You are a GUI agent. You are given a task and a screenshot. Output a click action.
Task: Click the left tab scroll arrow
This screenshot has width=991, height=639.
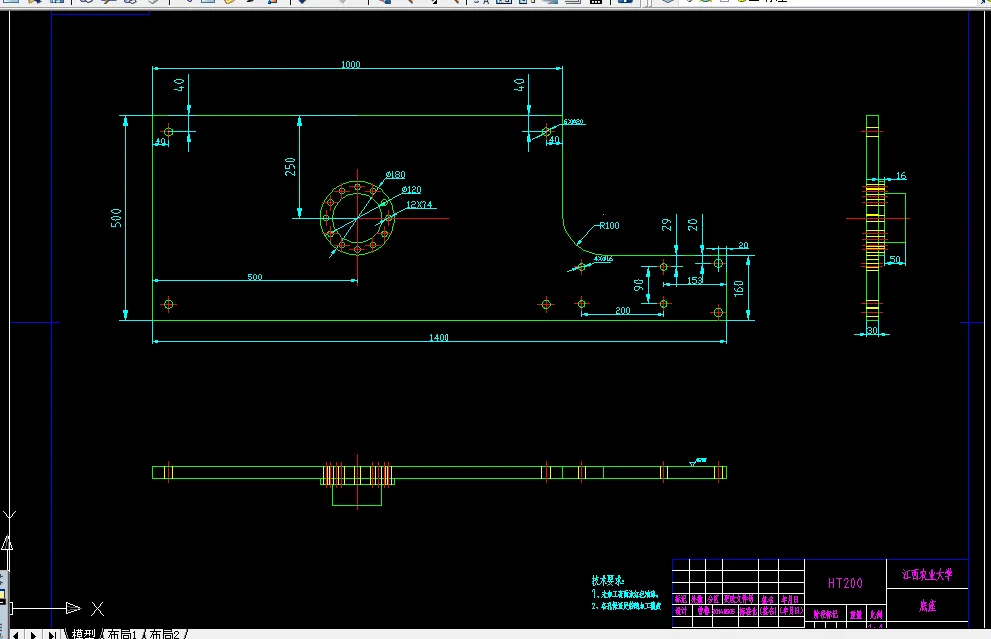click(x=16, y=635)
